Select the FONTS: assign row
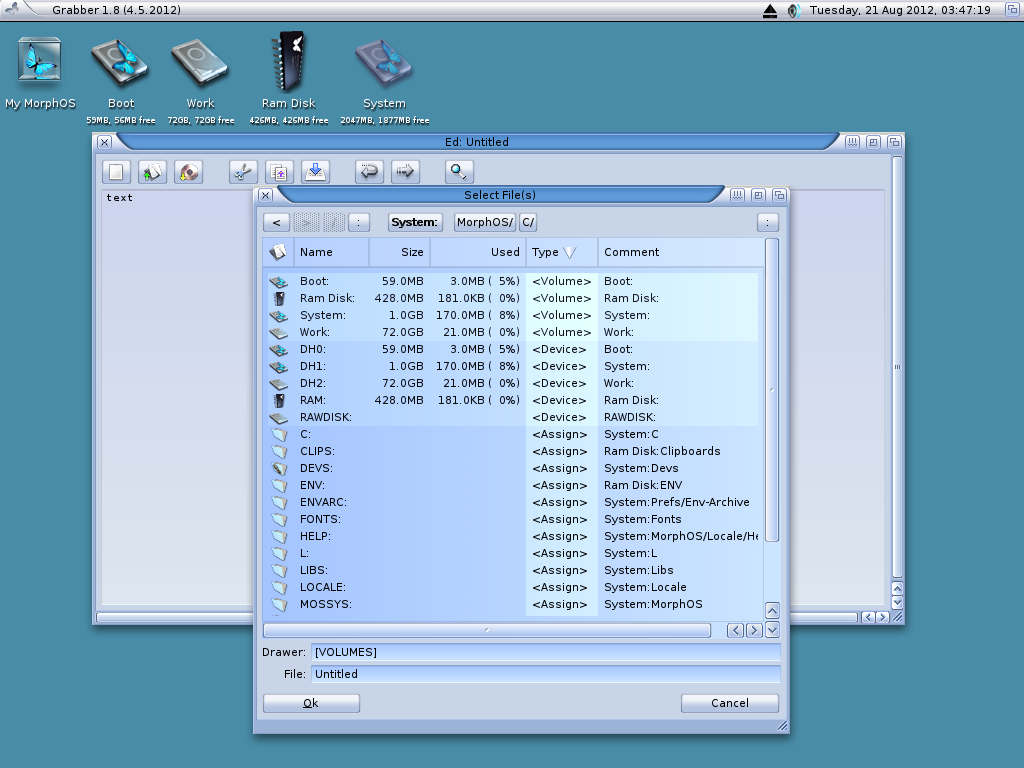1024x768 pixels. 513,519
